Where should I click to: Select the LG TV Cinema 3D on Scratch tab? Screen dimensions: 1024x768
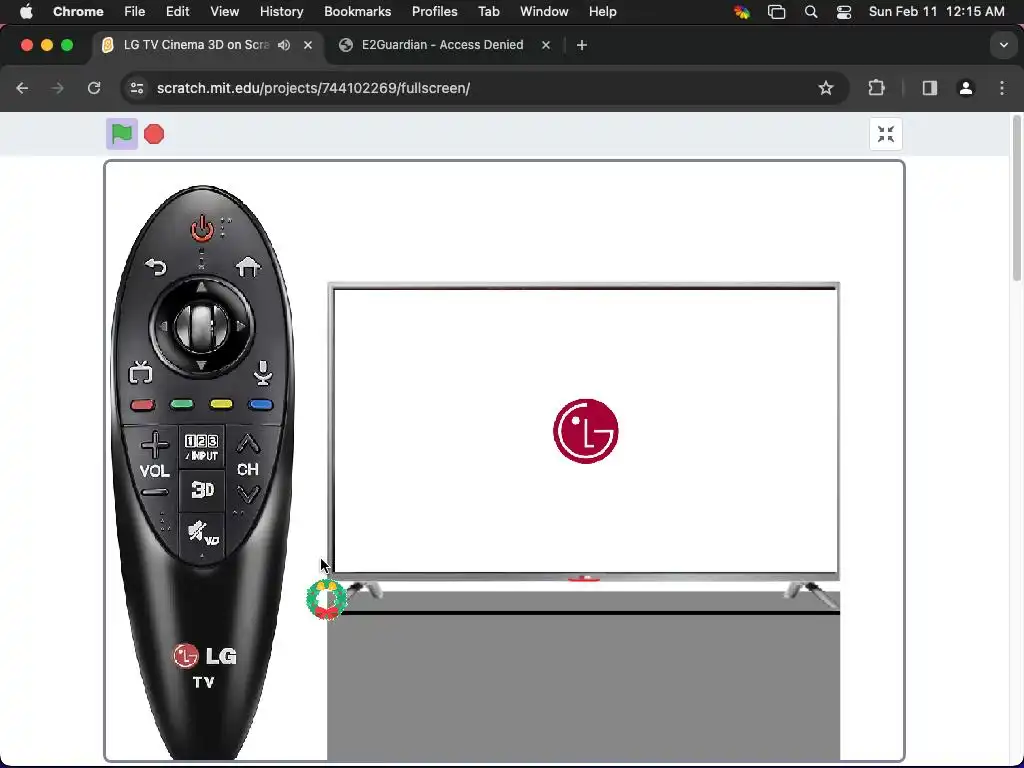coord(196,45)
